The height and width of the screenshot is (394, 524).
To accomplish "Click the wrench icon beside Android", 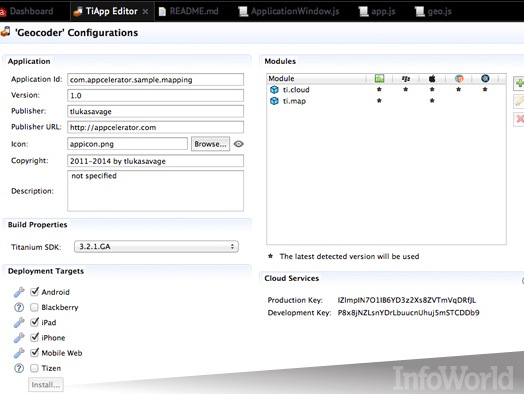I will [x=19, y=292].
